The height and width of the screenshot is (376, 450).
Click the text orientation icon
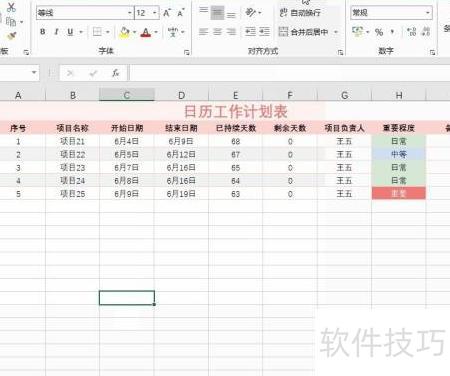(x=250, y=13)
